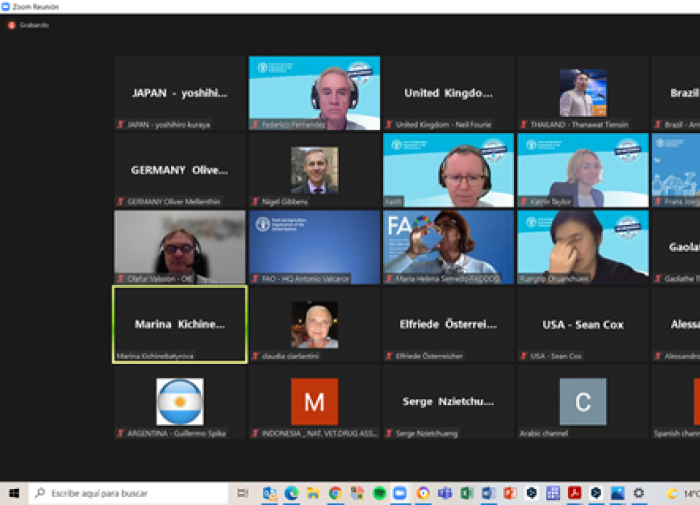
Task: Select the Elfriede Österreicher participant tile
Action: pyautogui.click(x=449, y=325)
